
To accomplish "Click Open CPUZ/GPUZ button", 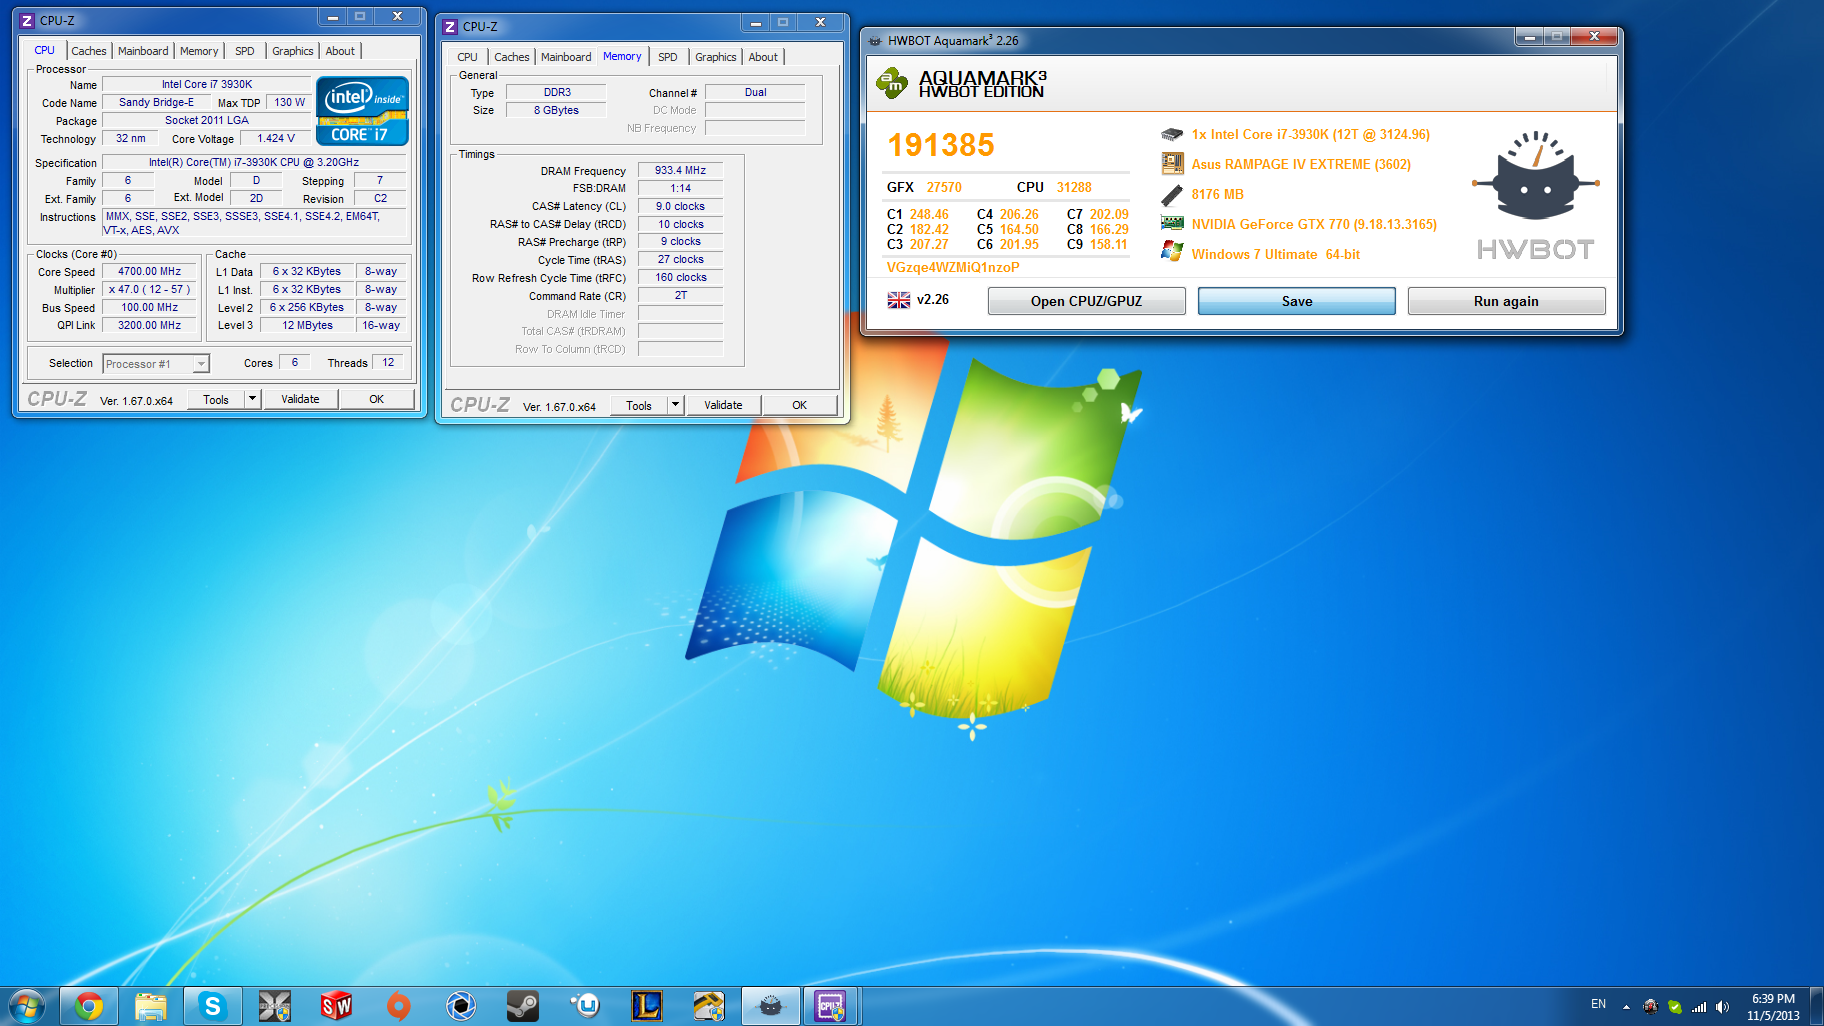I will [1086, 301].
